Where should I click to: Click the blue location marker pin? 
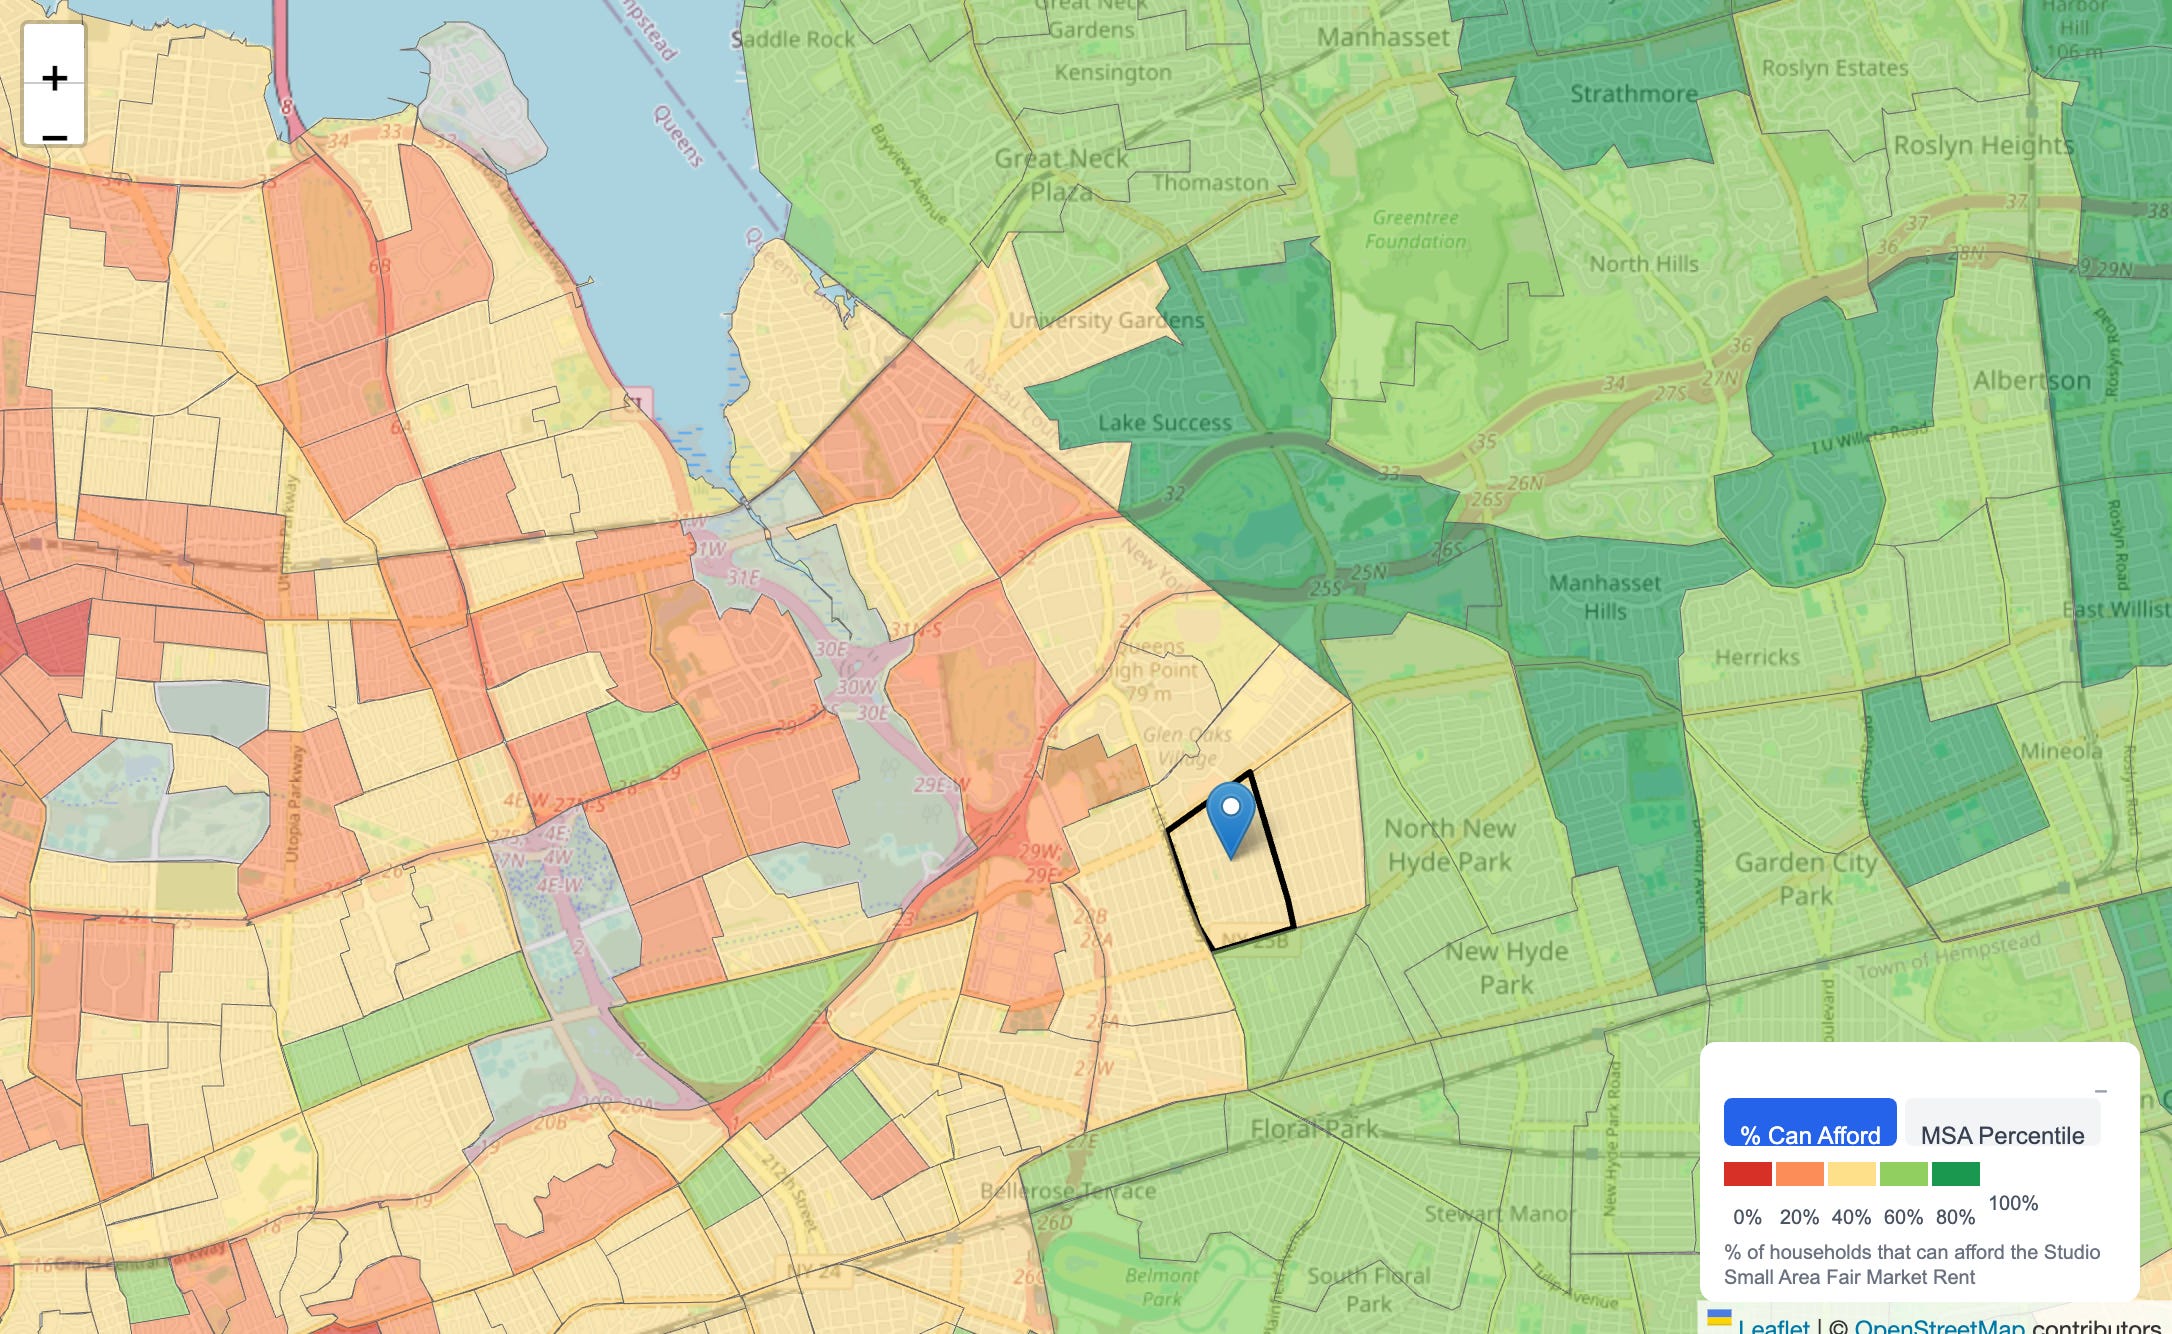(1230, 815)
